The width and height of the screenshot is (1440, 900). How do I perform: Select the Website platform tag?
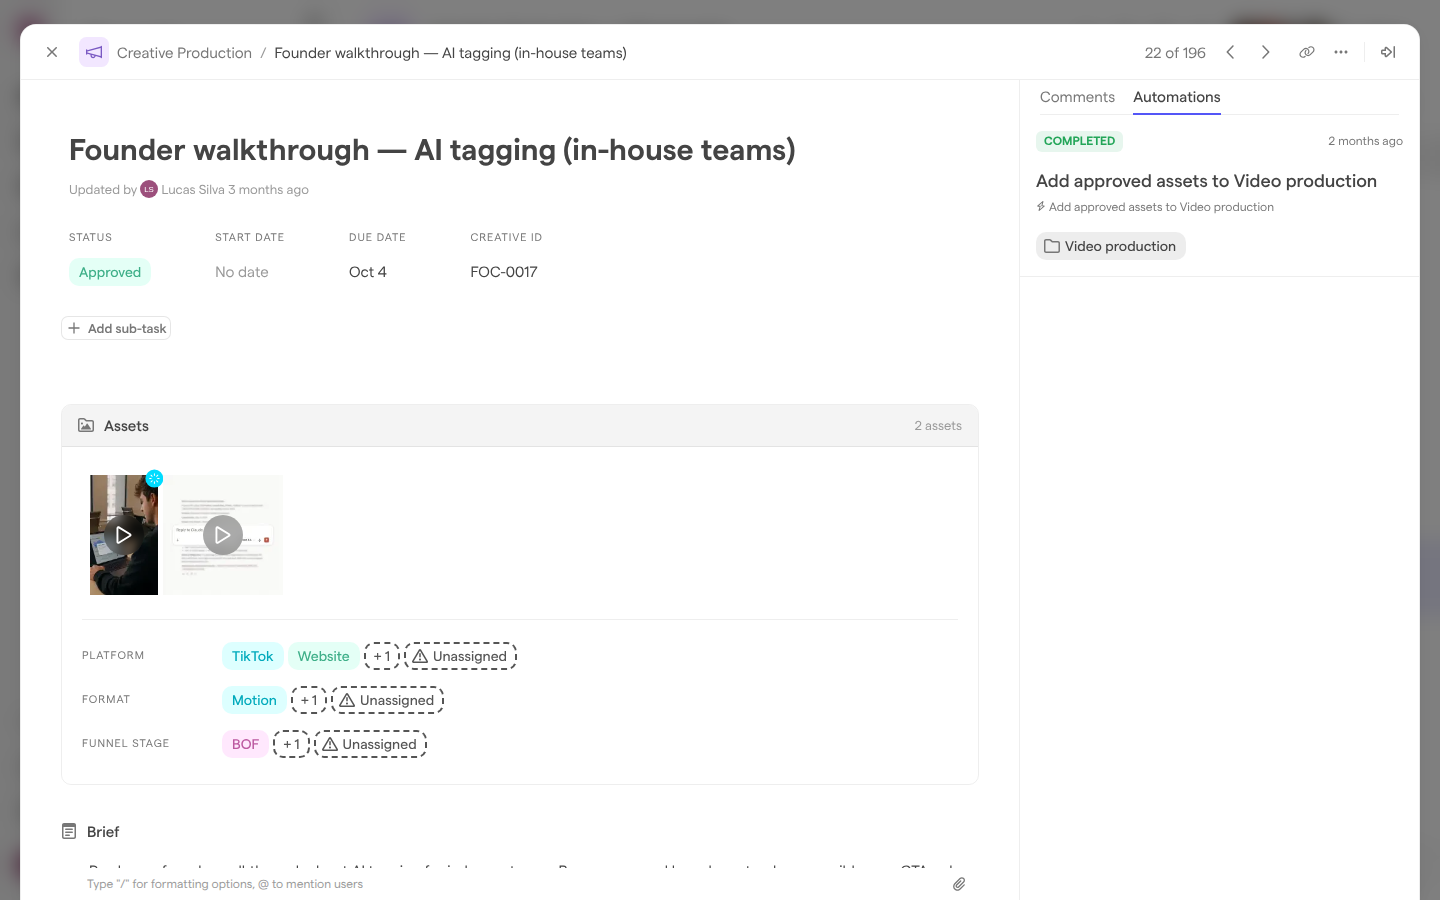(x=323, y=656)
